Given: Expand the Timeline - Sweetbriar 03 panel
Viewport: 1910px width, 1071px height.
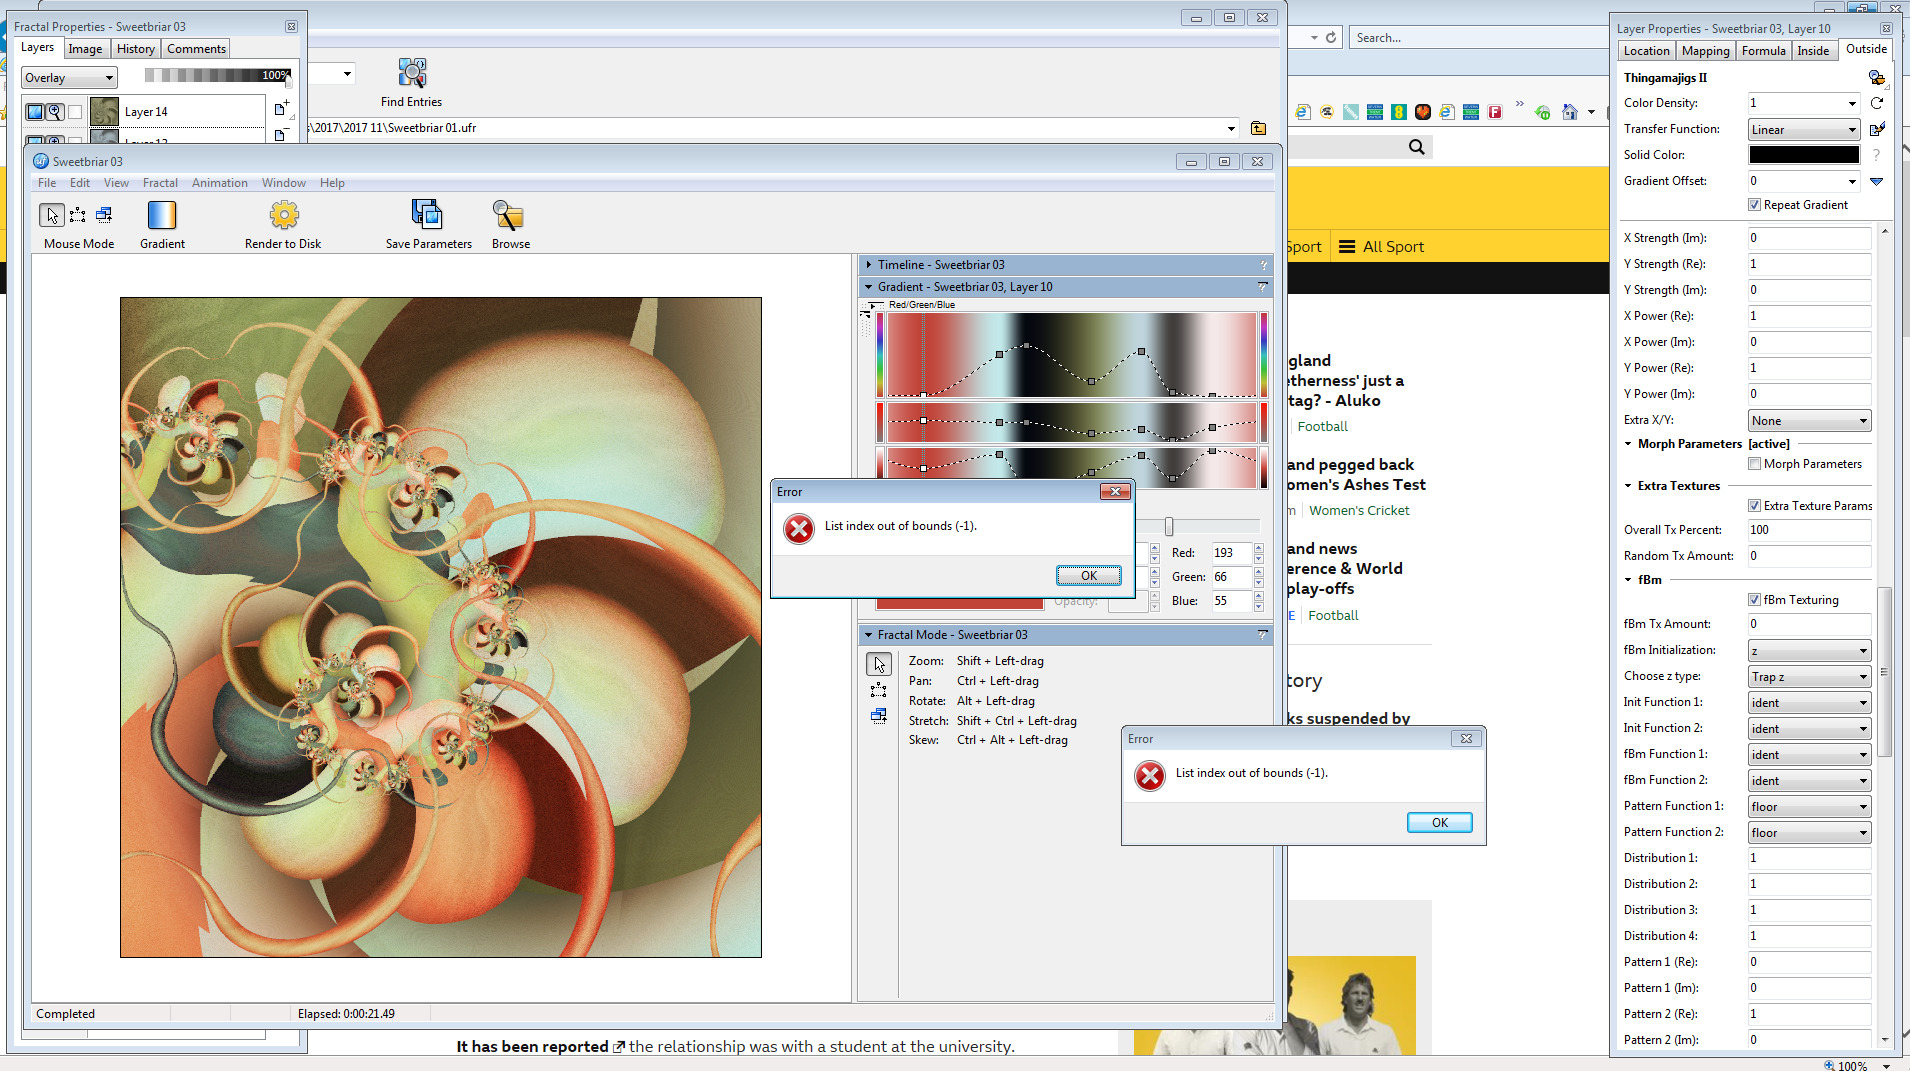Looking at the screenshot, I should point(868,265).
